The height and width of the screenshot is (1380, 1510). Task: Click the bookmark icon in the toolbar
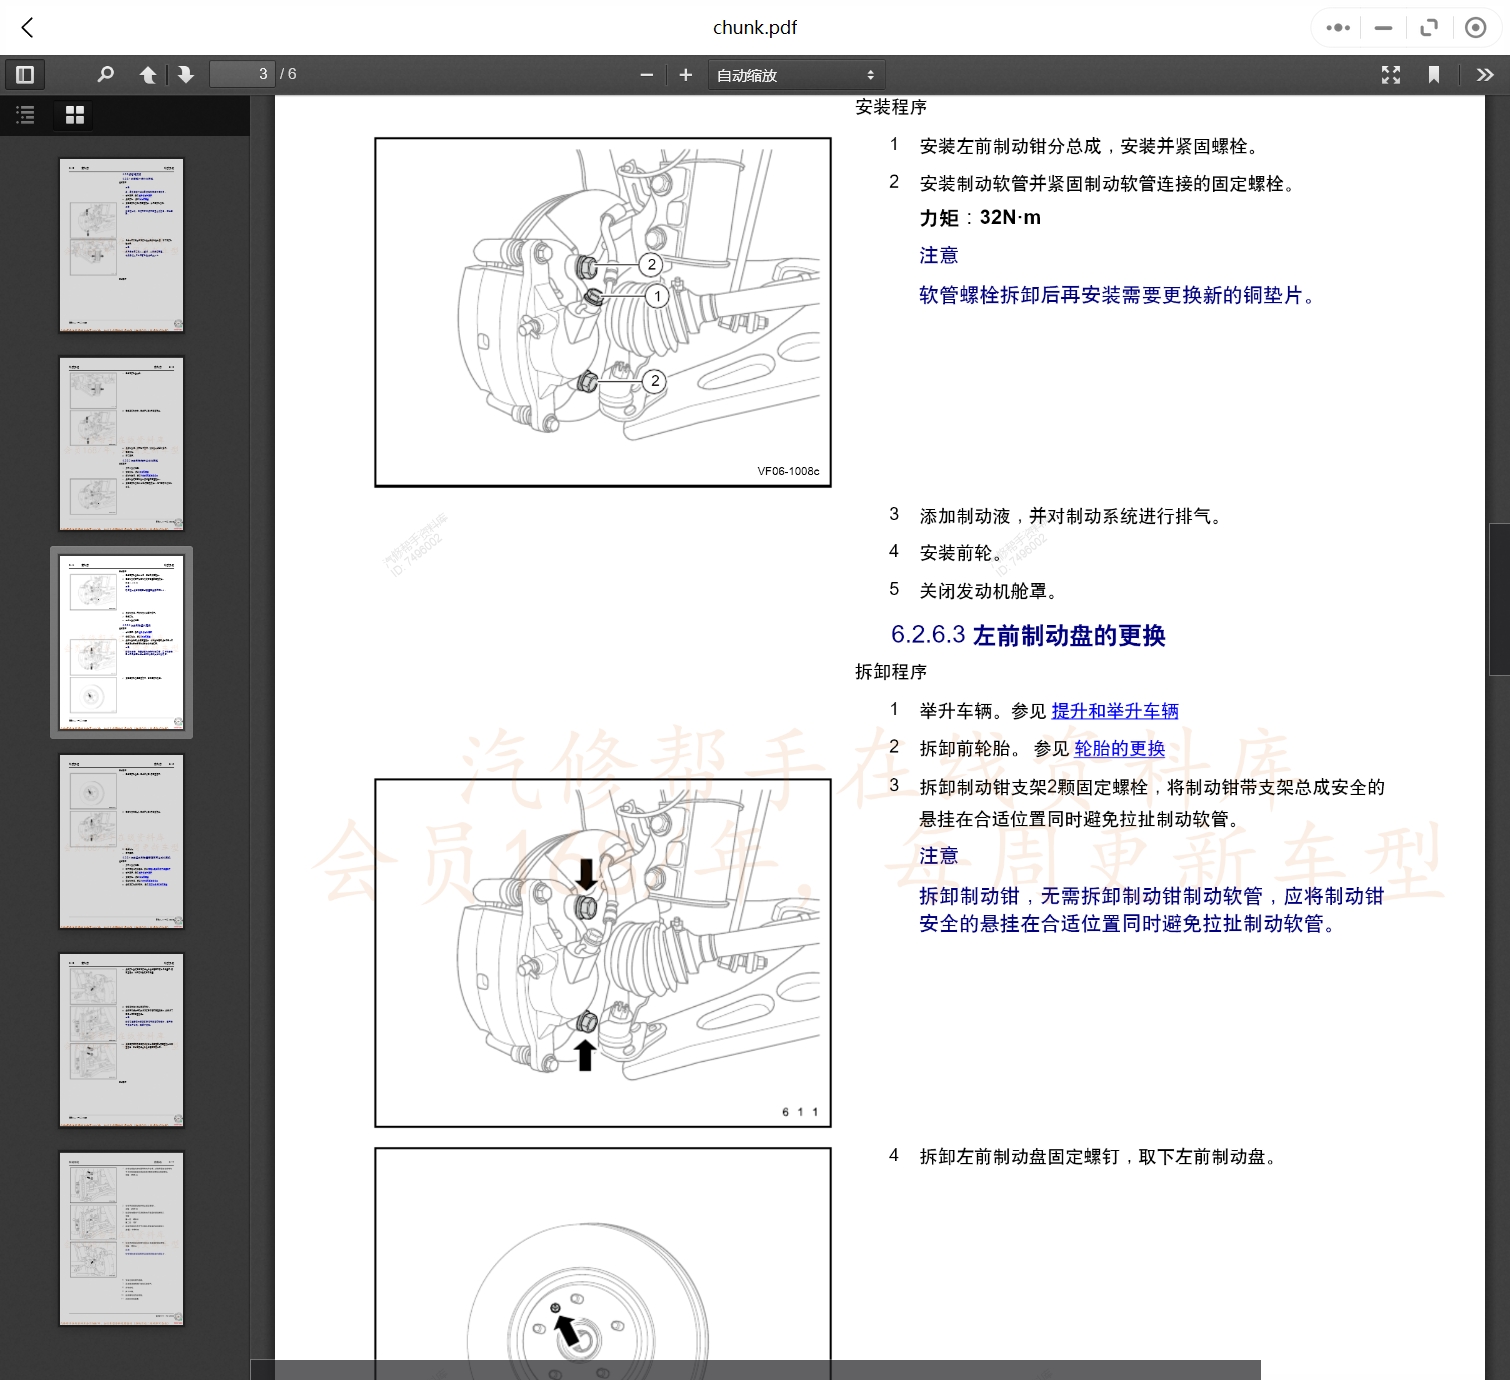[x=1435, y=74]
